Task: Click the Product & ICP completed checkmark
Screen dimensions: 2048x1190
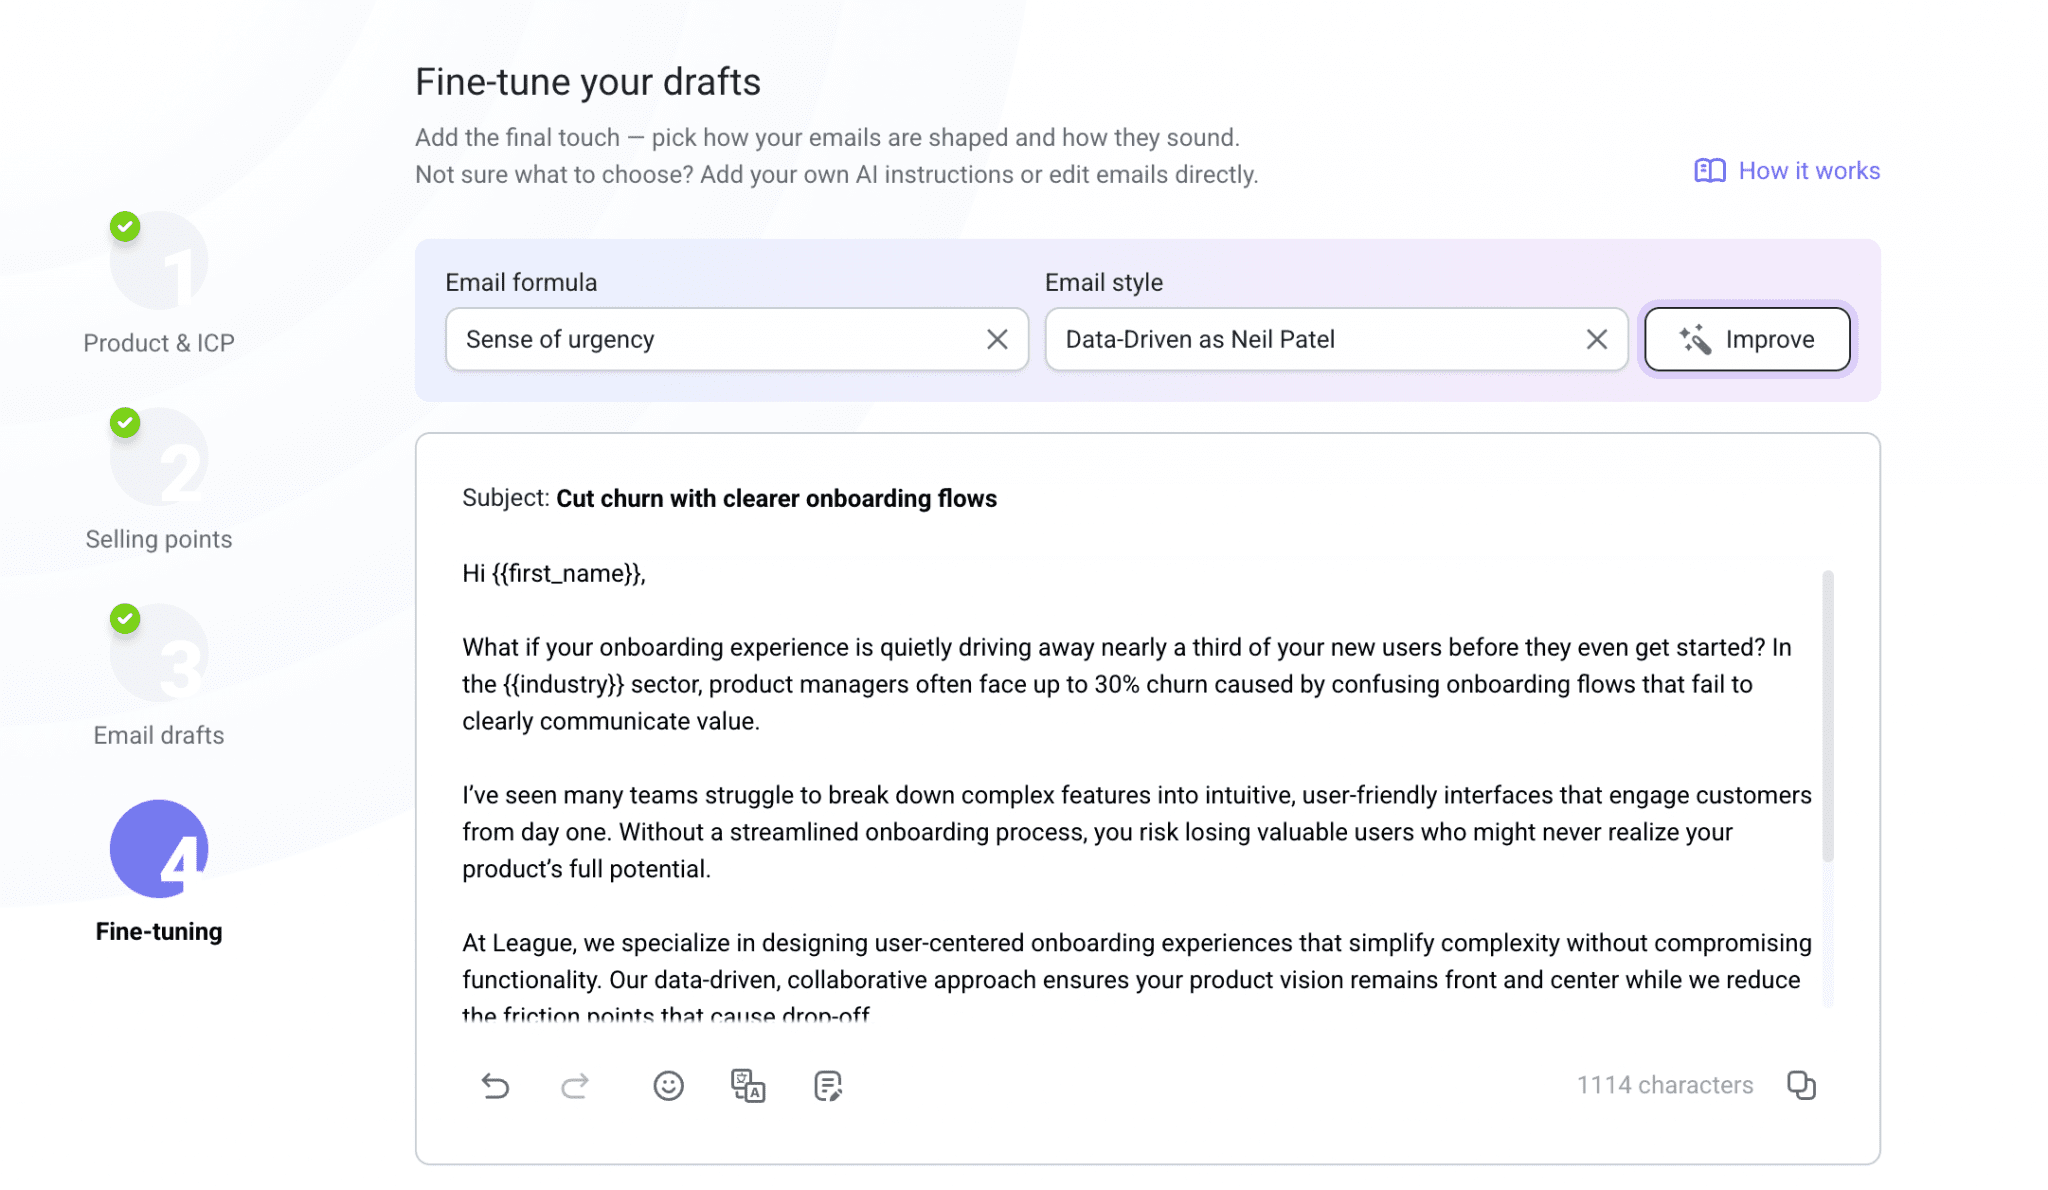Action: 124,227
